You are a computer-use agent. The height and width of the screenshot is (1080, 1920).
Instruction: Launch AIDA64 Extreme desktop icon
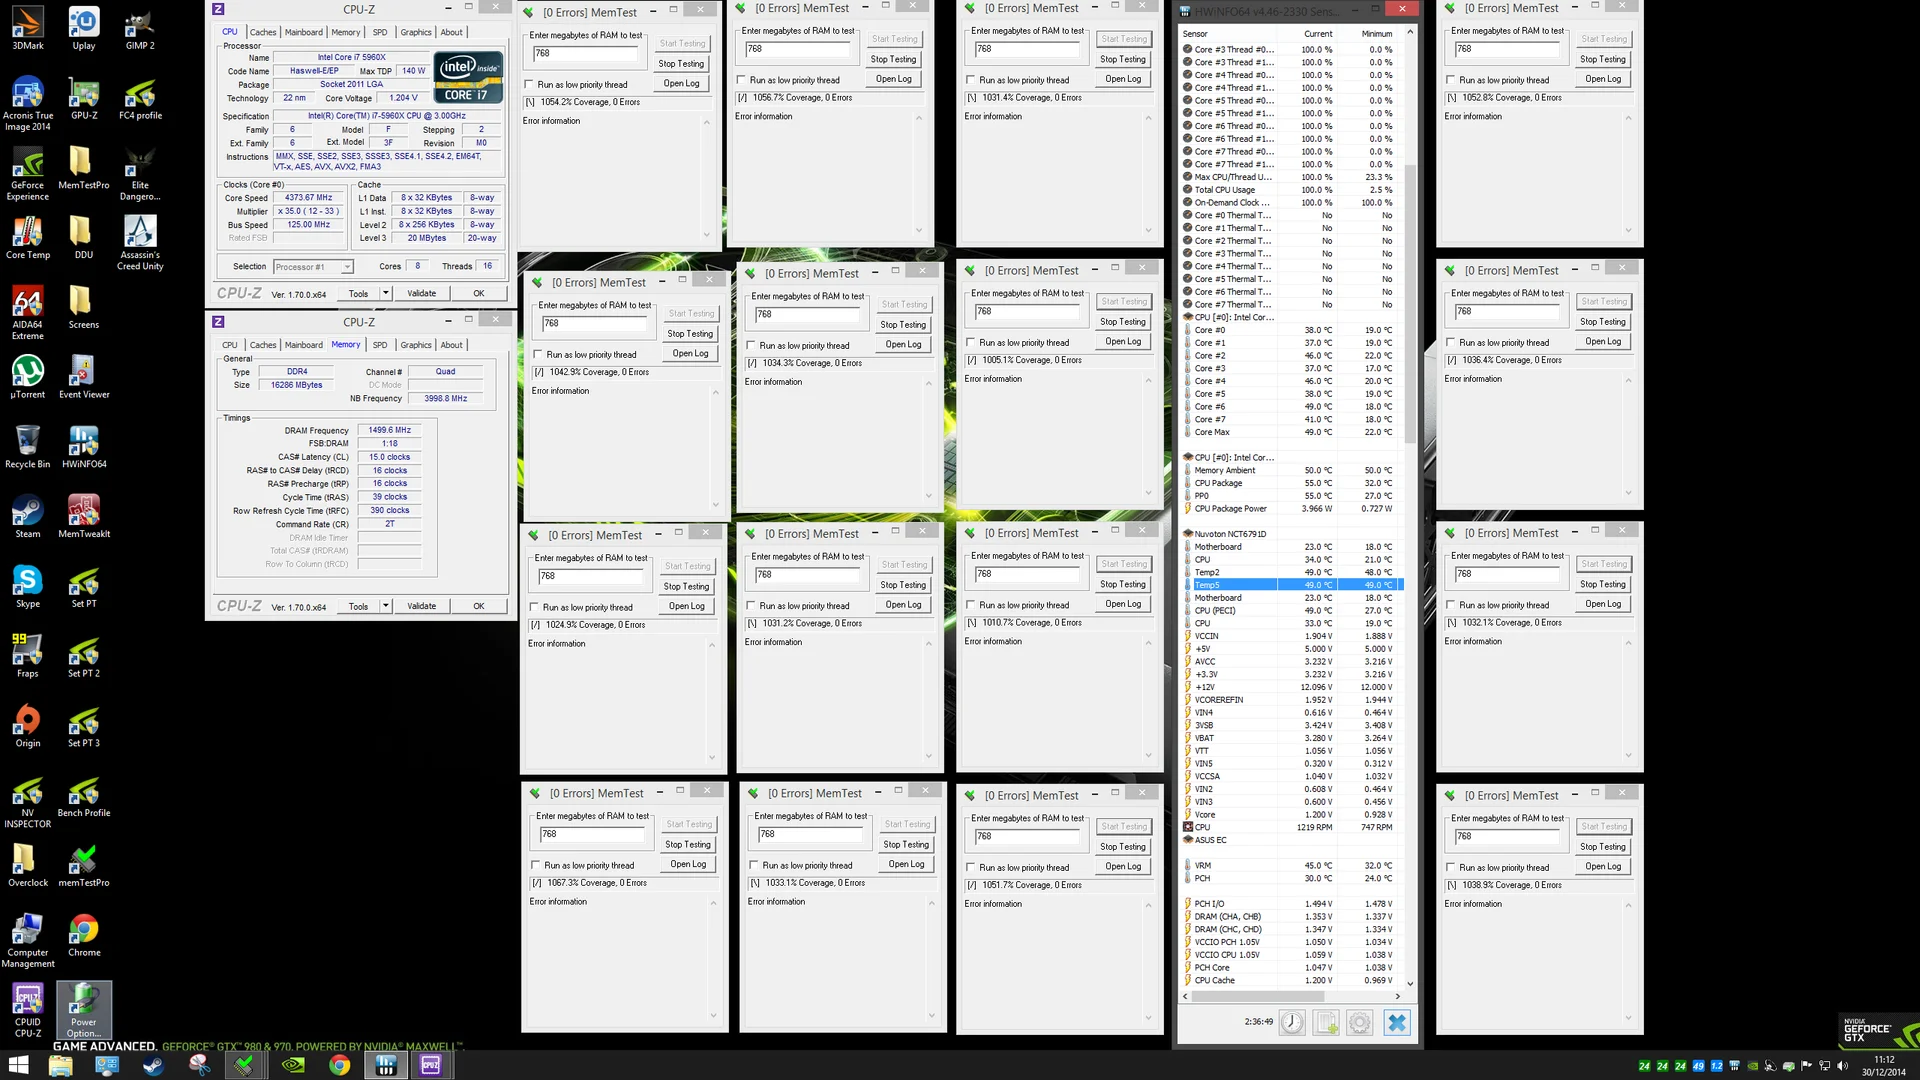point(28,313)
